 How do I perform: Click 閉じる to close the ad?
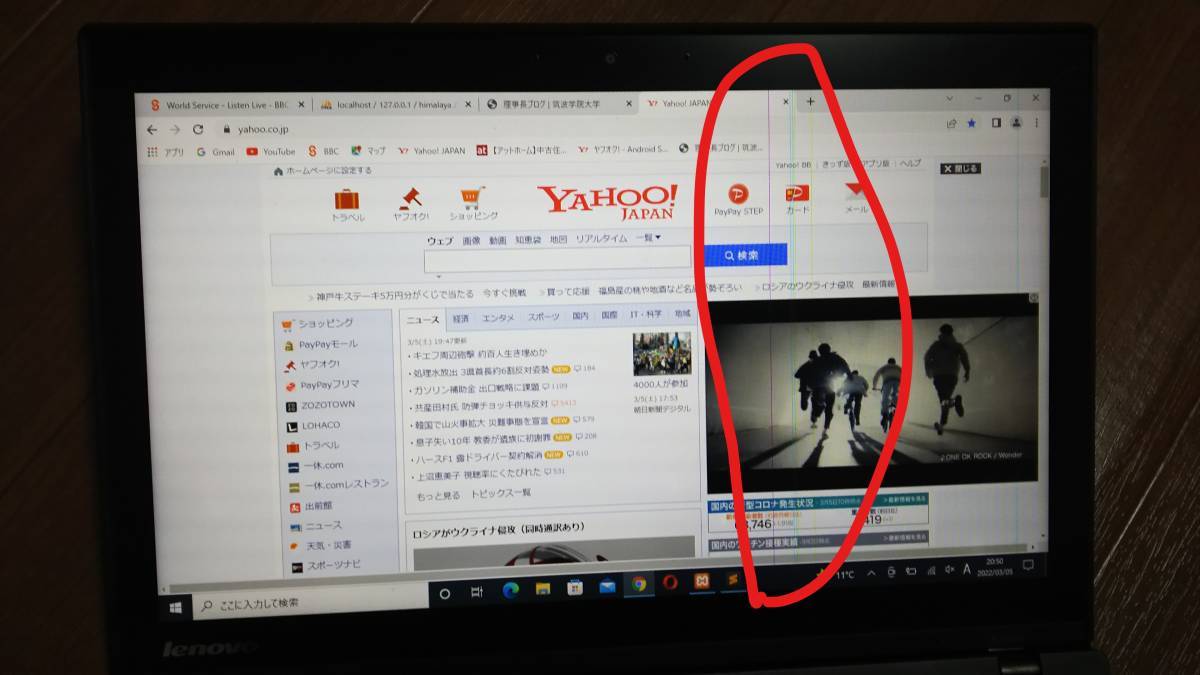tap(960, 168)
